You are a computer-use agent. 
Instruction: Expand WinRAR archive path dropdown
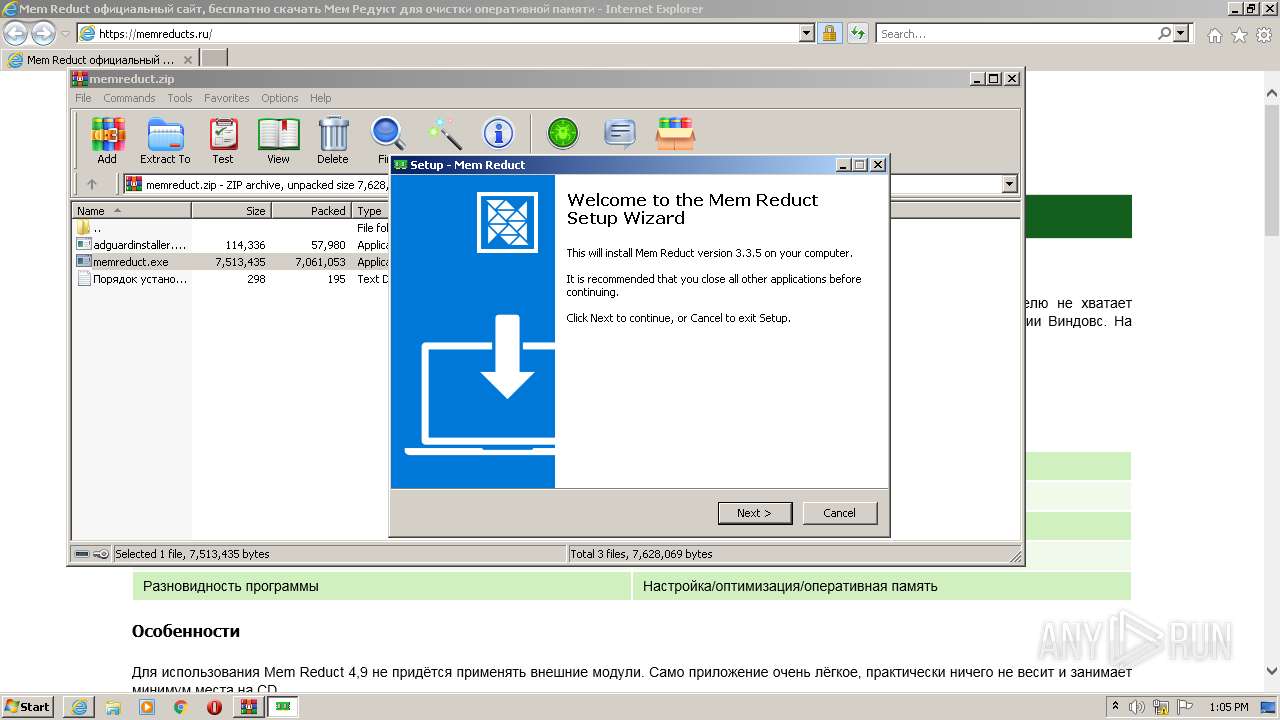tap(1009, 184)
